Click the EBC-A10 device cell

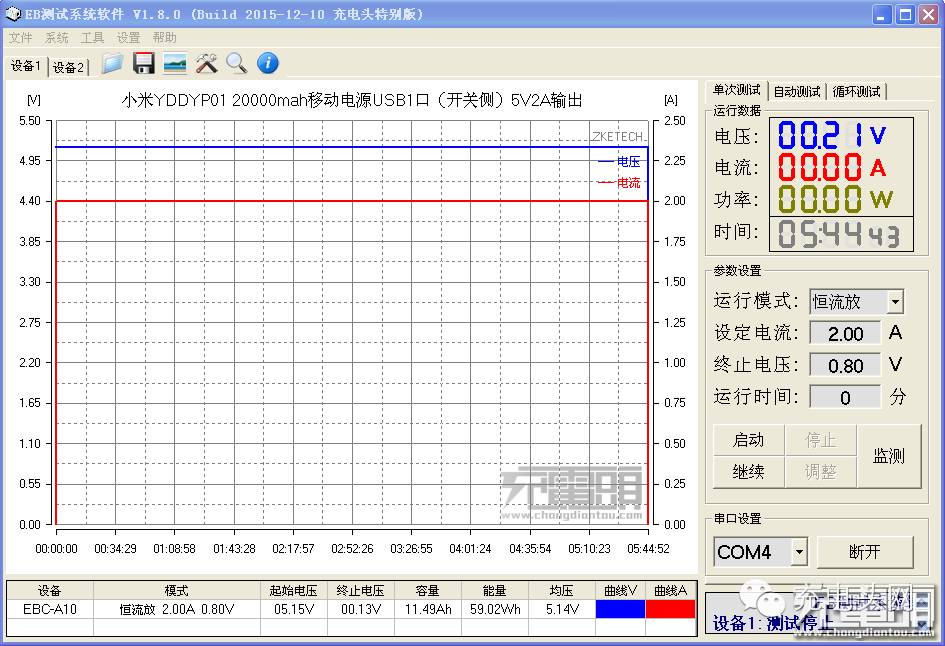click(50, 609)
